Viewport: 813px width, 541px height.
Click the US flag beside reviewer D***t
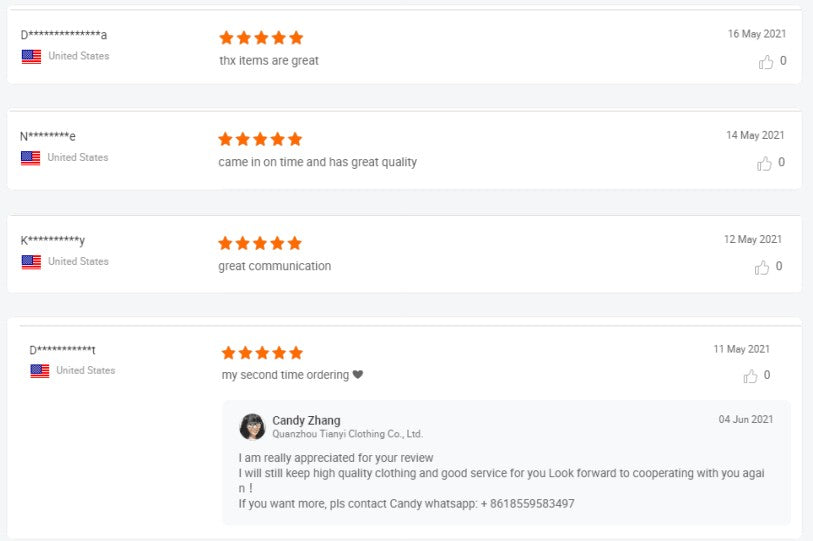pyautogui.click(x=40, y=371)
